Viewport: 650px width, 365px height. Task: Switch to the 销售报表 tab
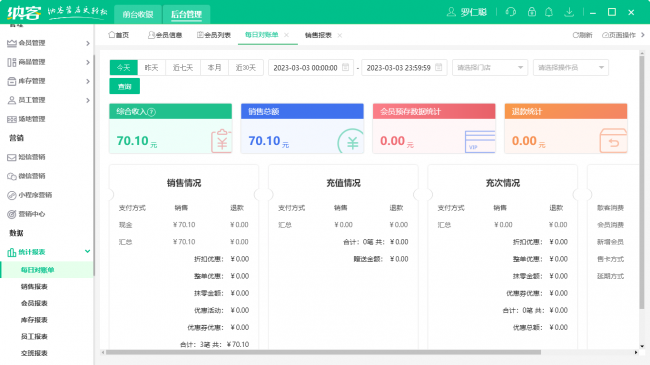(x=318, y=35)
